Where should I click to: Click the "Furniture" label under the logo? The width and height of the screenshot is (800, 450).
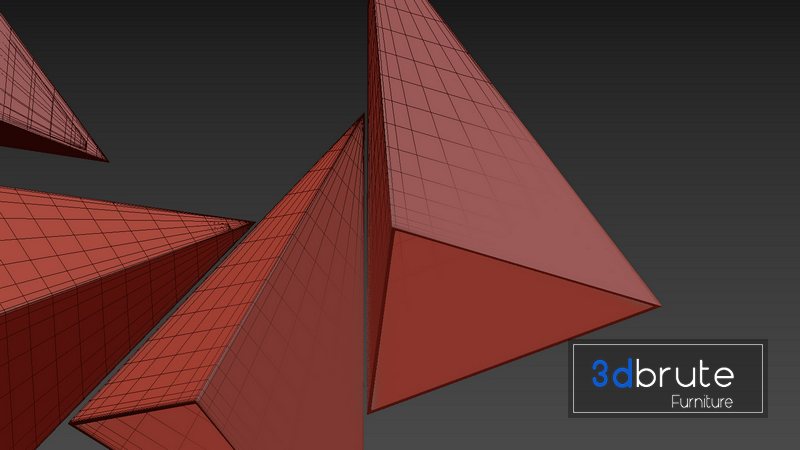click(x=702, y=402)
